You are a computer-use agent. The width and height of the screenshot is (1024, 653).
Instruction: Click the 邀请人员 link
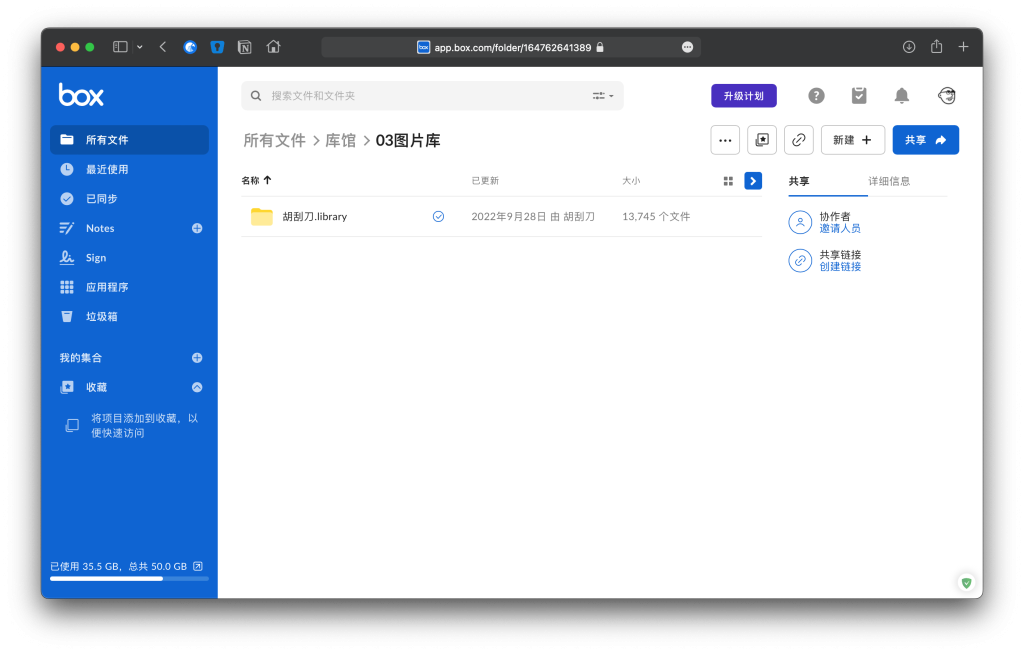tap(840, 229)
